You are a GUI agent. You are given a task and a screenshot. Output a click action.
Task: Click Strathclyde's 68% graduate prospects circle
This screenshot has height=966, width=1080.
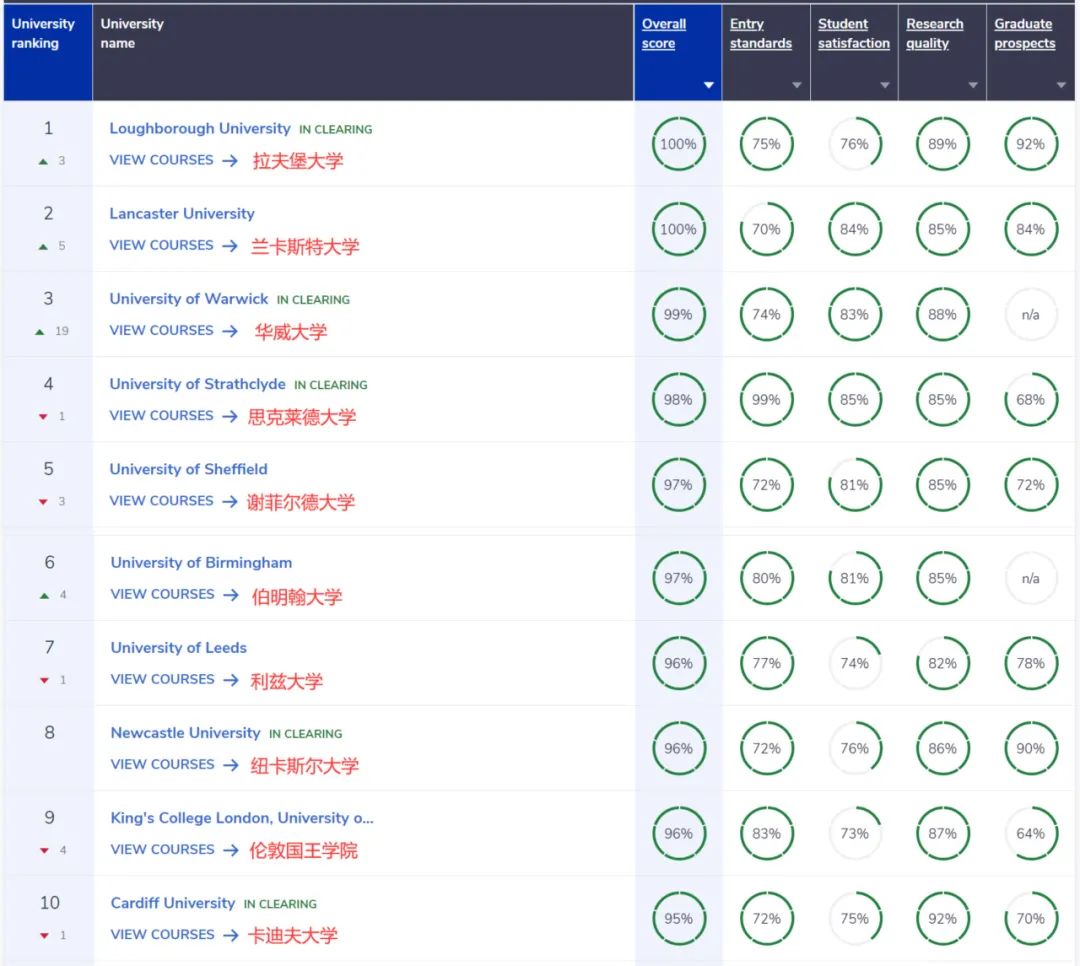(x=1030, y=400)
